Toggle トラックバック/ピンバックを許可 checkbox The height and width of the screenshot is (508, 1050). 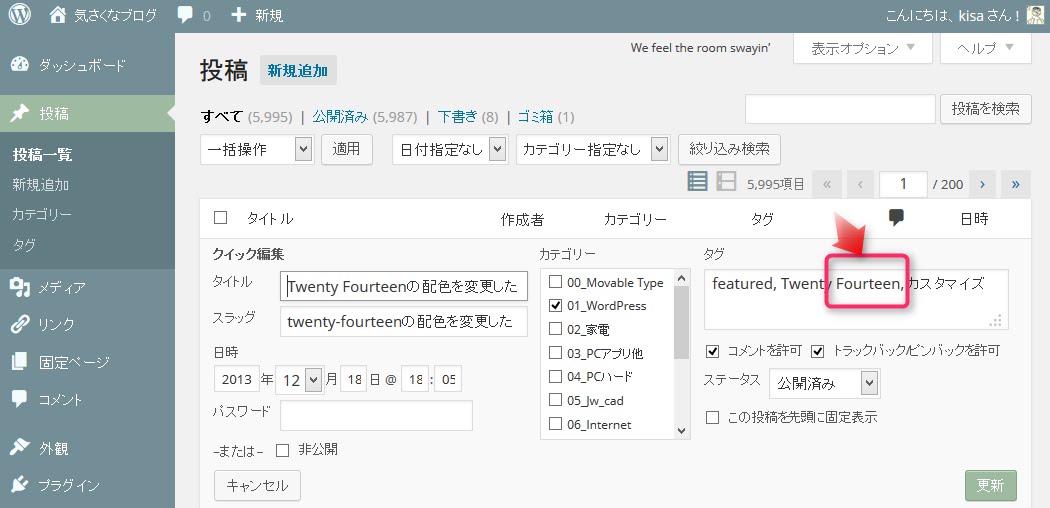[817, 351]
